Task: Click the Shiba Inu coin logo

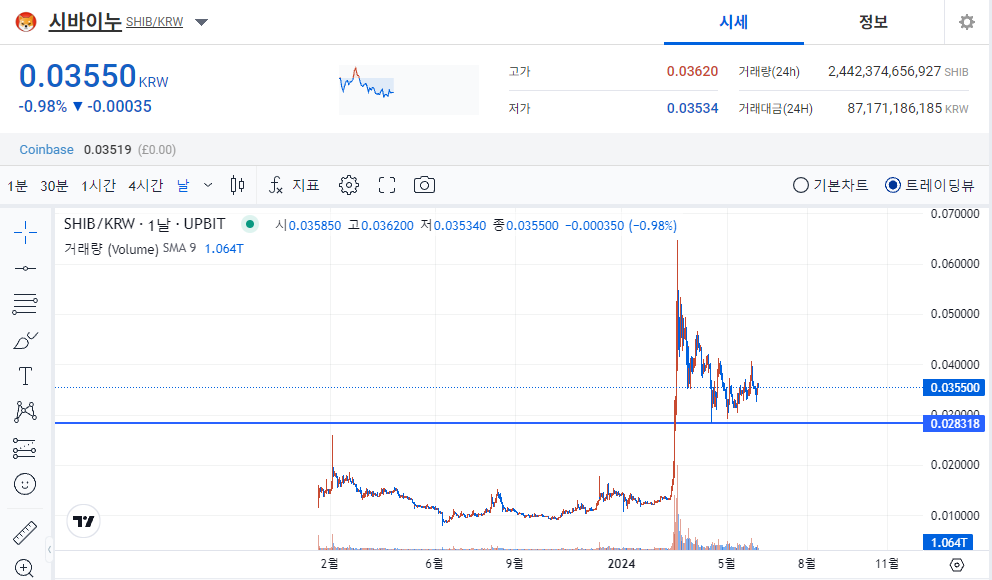Action: point(26,22)
